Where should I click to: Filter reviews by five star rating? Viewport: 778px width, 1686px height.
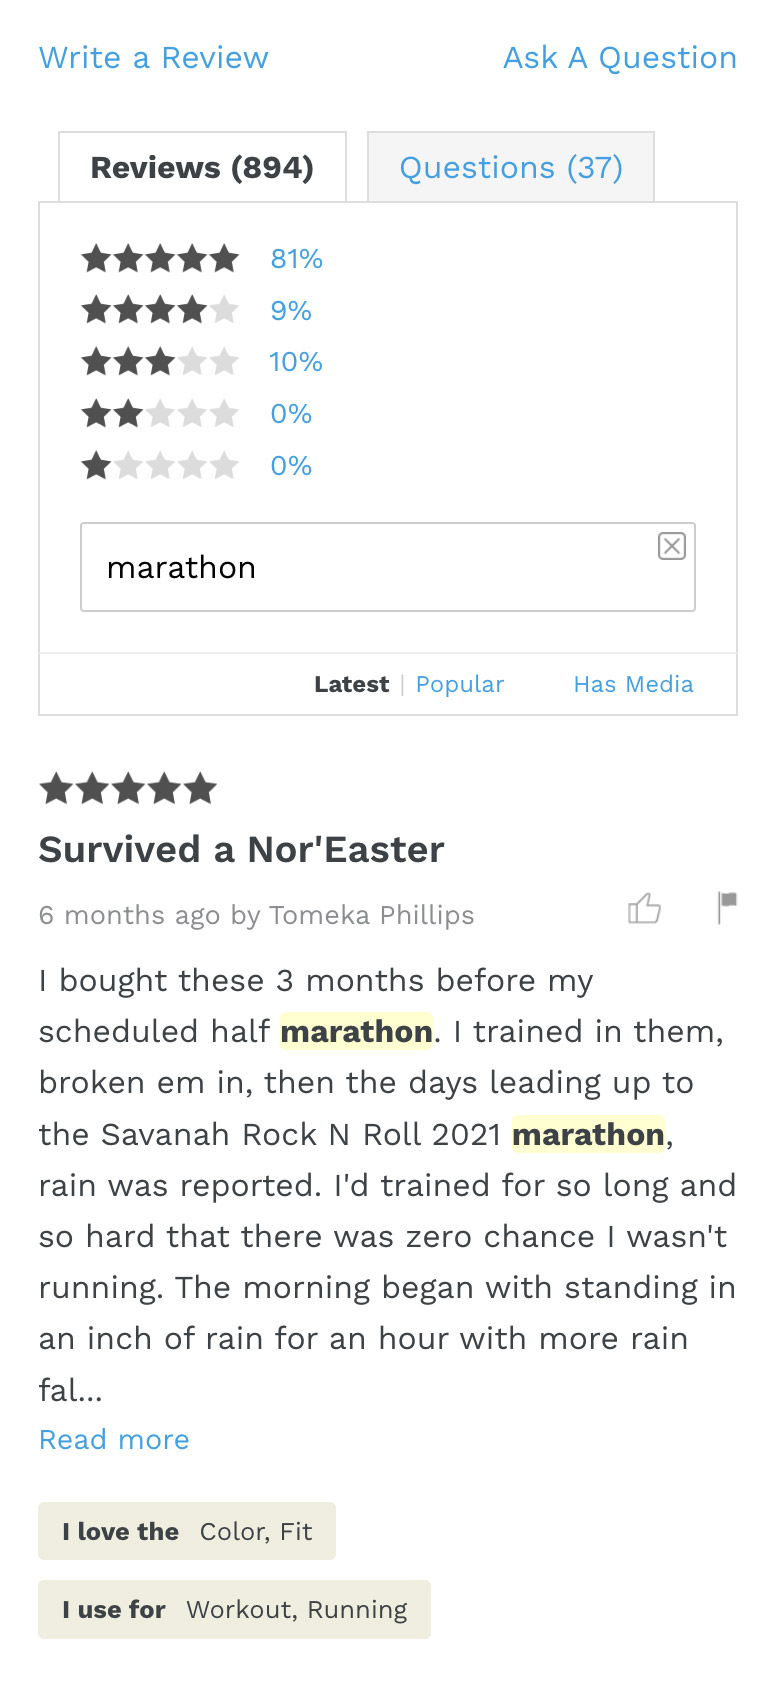tap(160, 259)
